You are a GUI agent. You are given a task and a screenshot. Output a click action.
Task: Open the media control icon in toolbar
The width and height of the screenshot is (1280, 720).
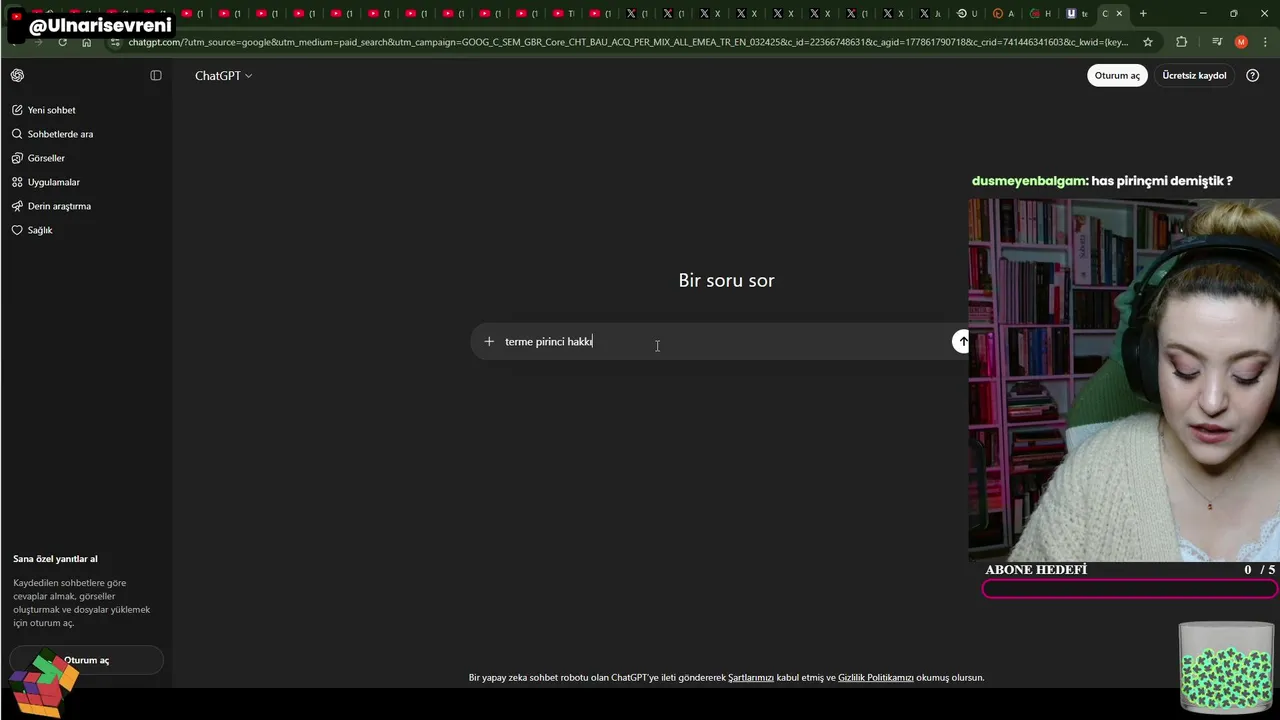tap(1217, 42)
